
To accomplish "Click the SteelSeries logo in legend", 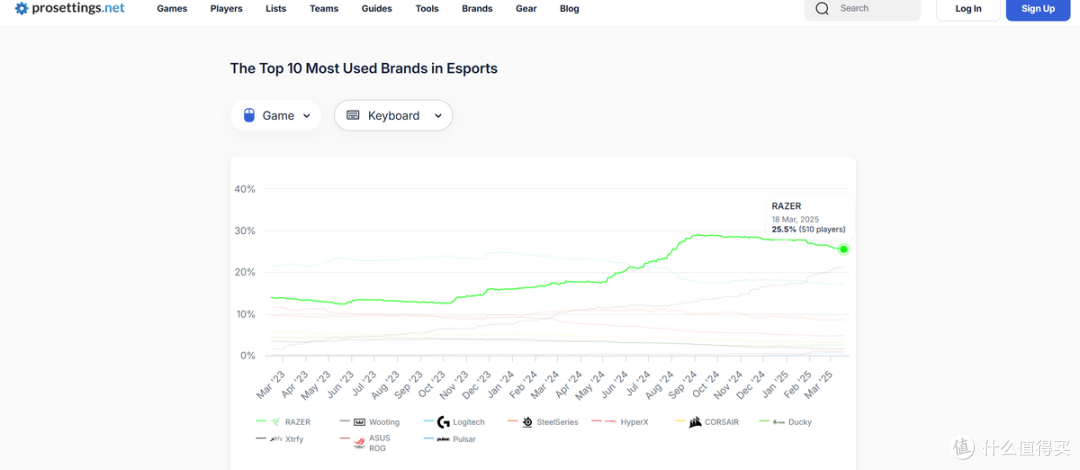I will point(527,422).
